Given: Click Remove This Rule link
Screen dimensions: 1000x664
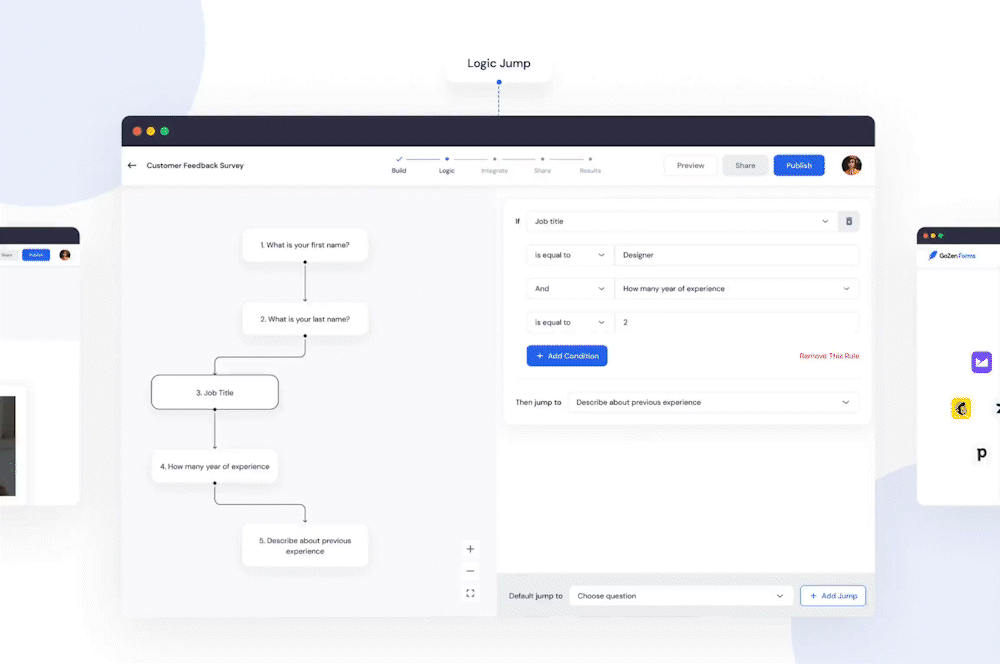Looking at the screenshot, I should click(829, 356).
